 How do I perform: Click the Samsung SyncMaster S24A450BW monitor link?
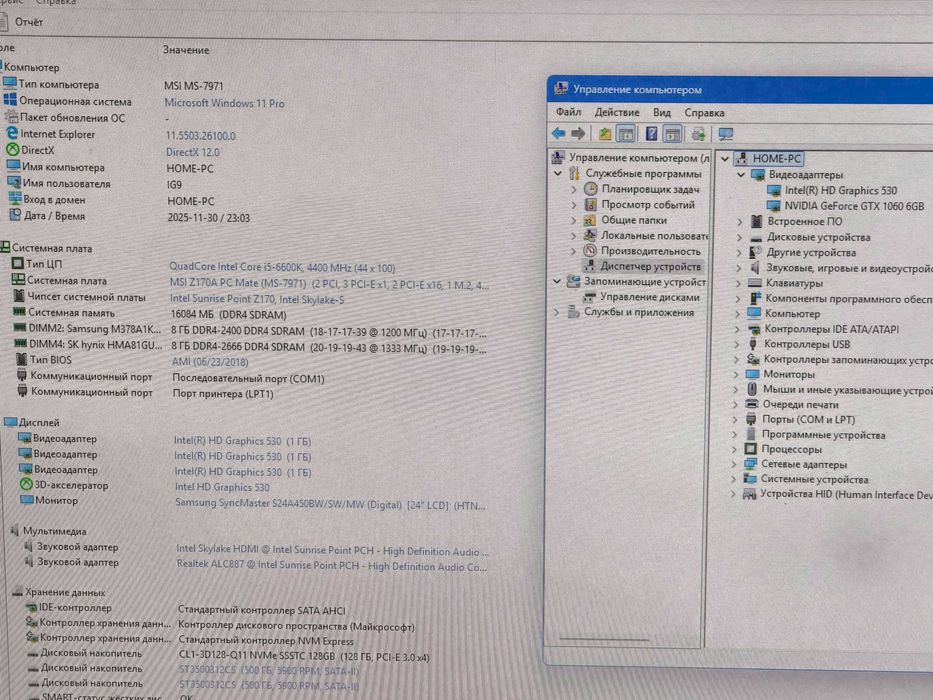[x=330, y=504]
